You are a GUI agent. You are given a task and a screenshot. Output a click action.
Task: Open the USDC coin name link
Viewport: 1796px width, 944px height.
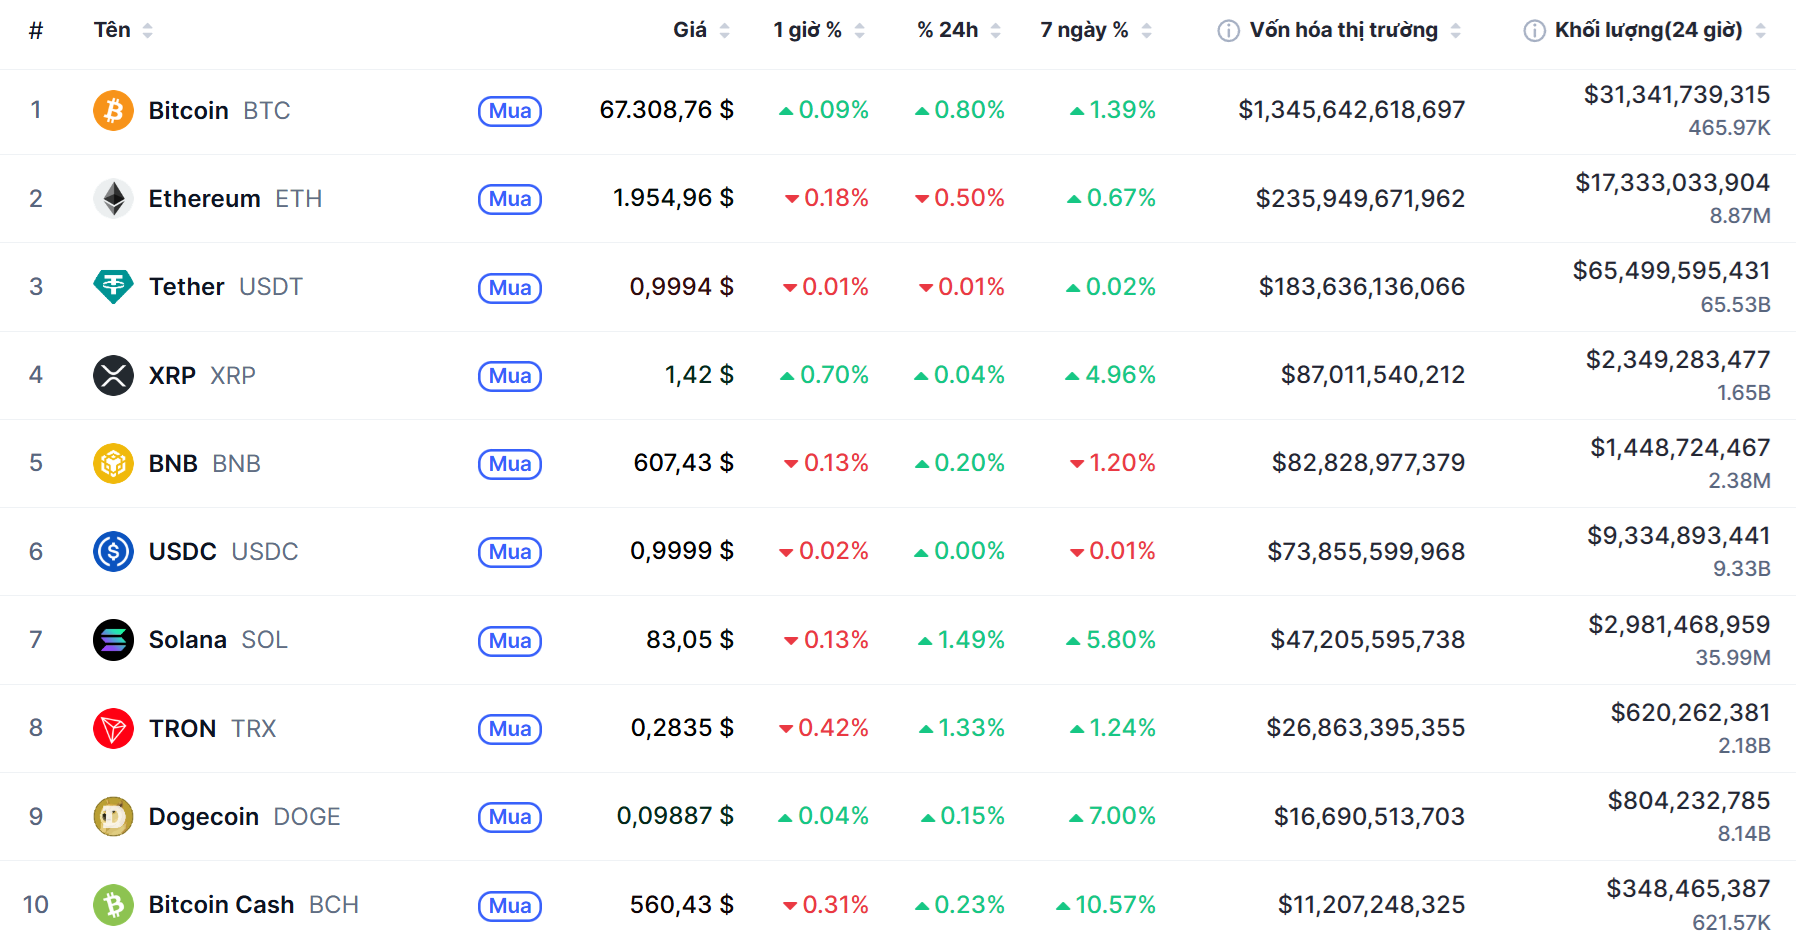click(183, 552)
